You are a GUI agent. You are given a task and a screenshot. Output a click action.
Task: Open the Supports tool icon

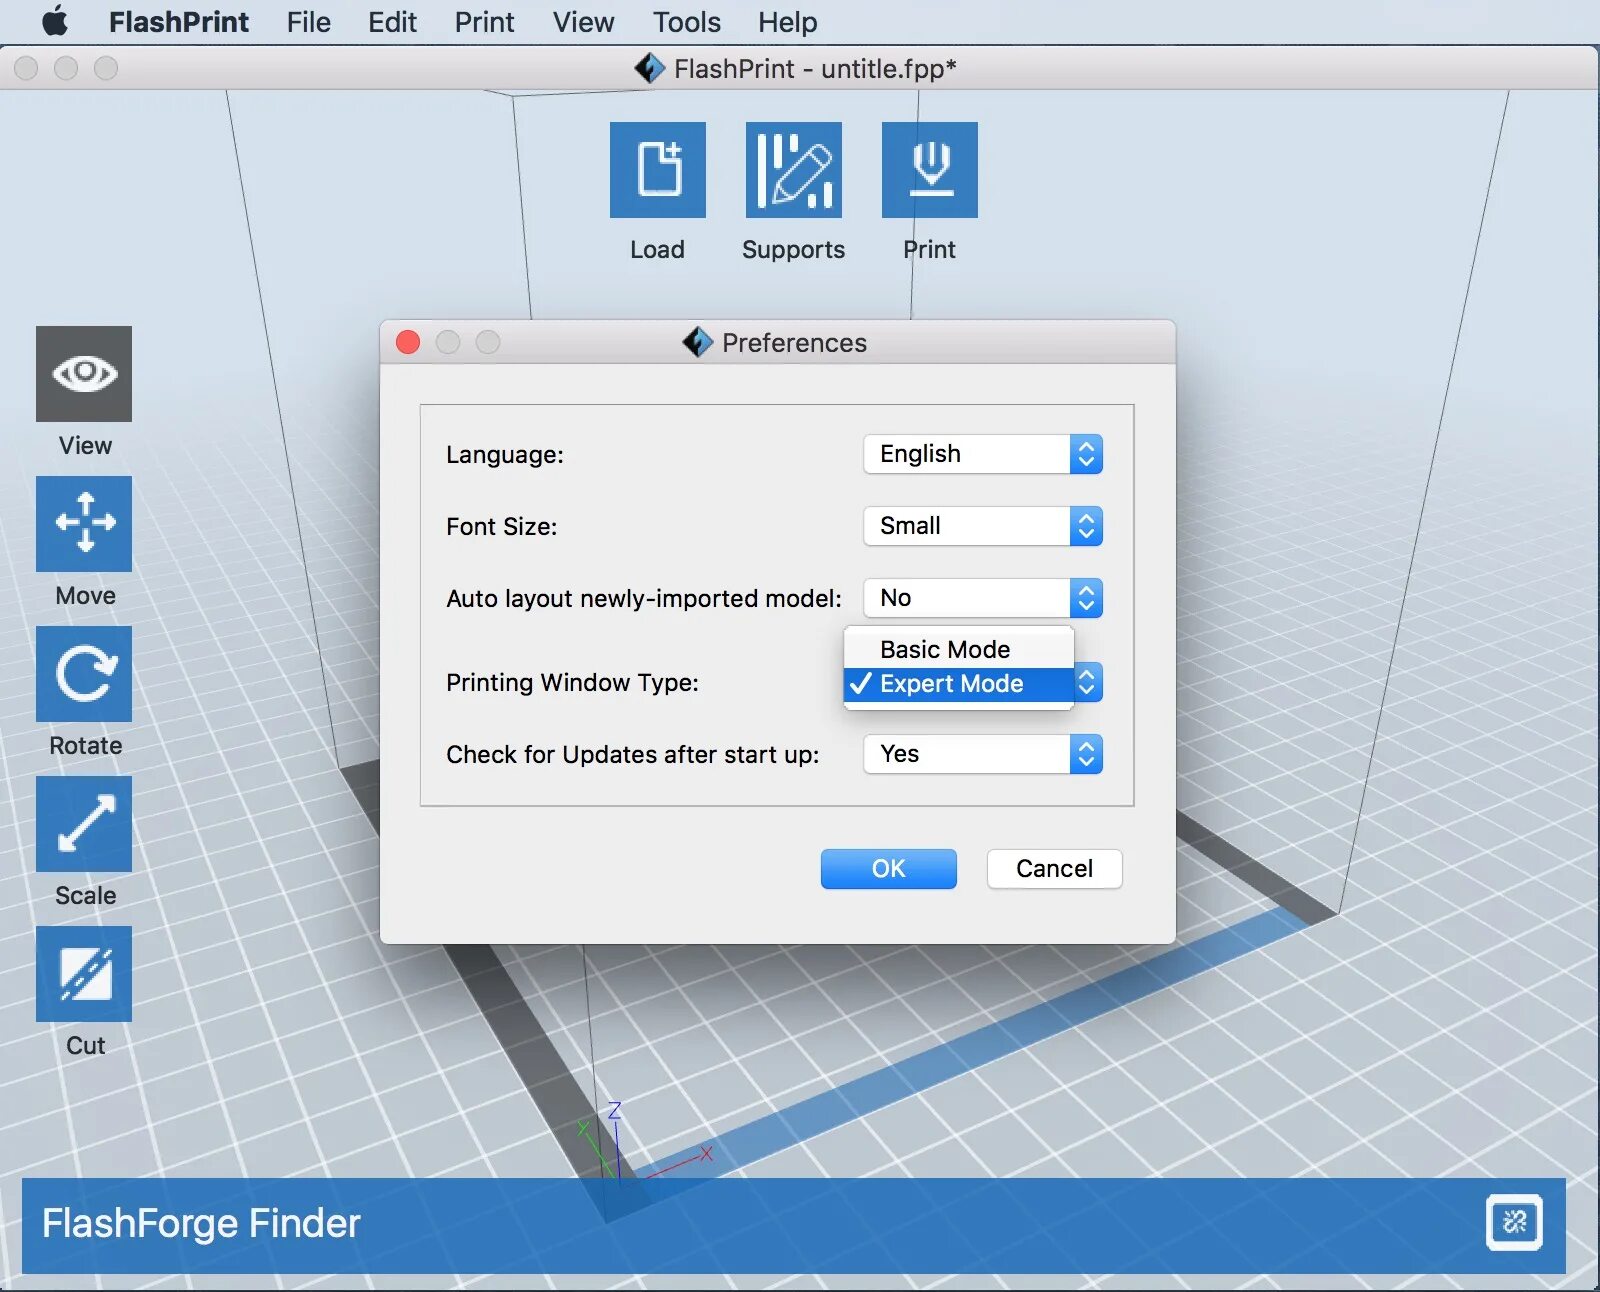793,170
